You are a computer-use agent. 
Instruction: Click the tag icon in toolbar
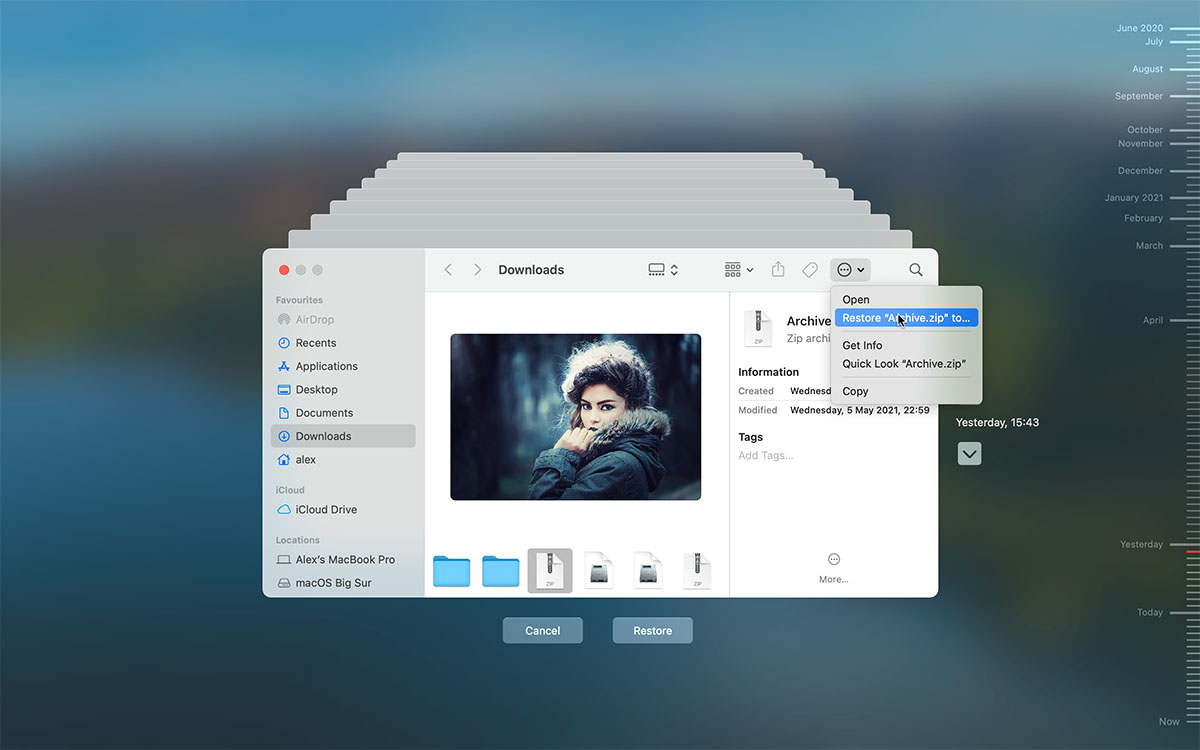[810, 270]
